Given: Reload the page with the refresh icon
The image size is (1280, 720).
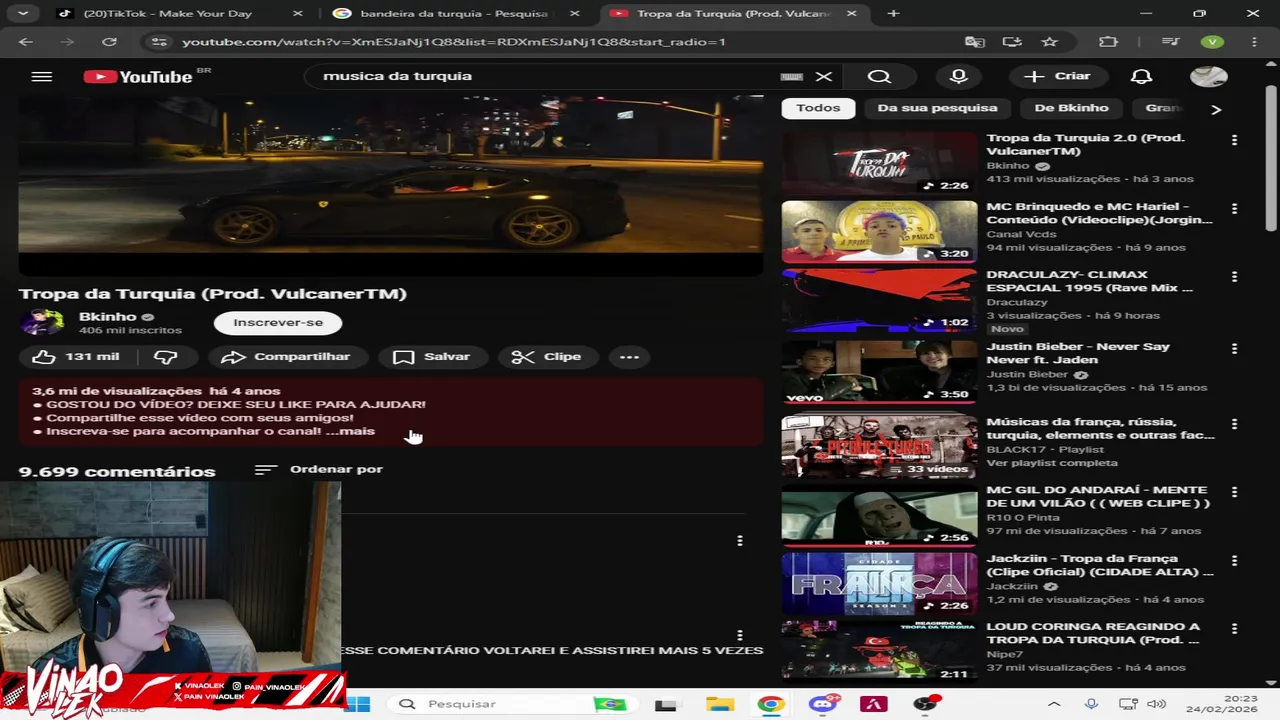Looking at the screenshot, I should point(109,42).
